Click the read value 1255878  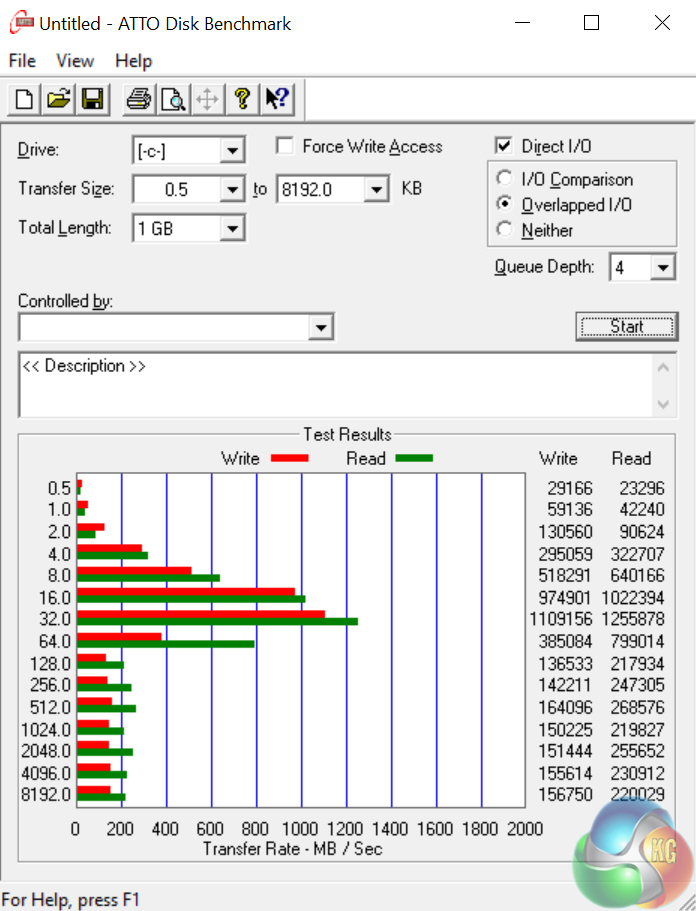(633, 619)
